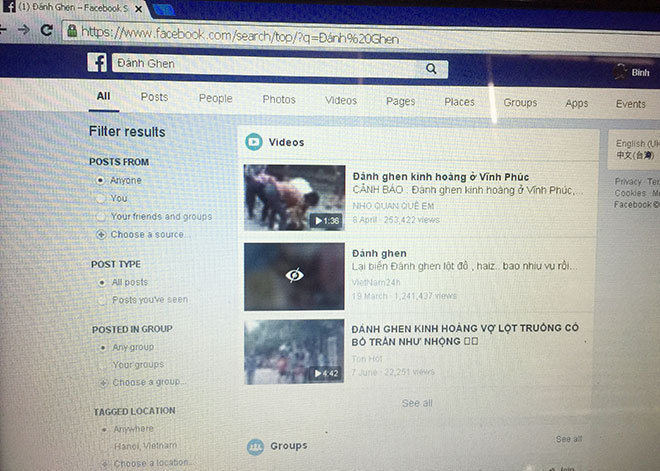The image size is (660, 471).
Task: Click the plus icon beside Choose a group
Action: (103, 383)
